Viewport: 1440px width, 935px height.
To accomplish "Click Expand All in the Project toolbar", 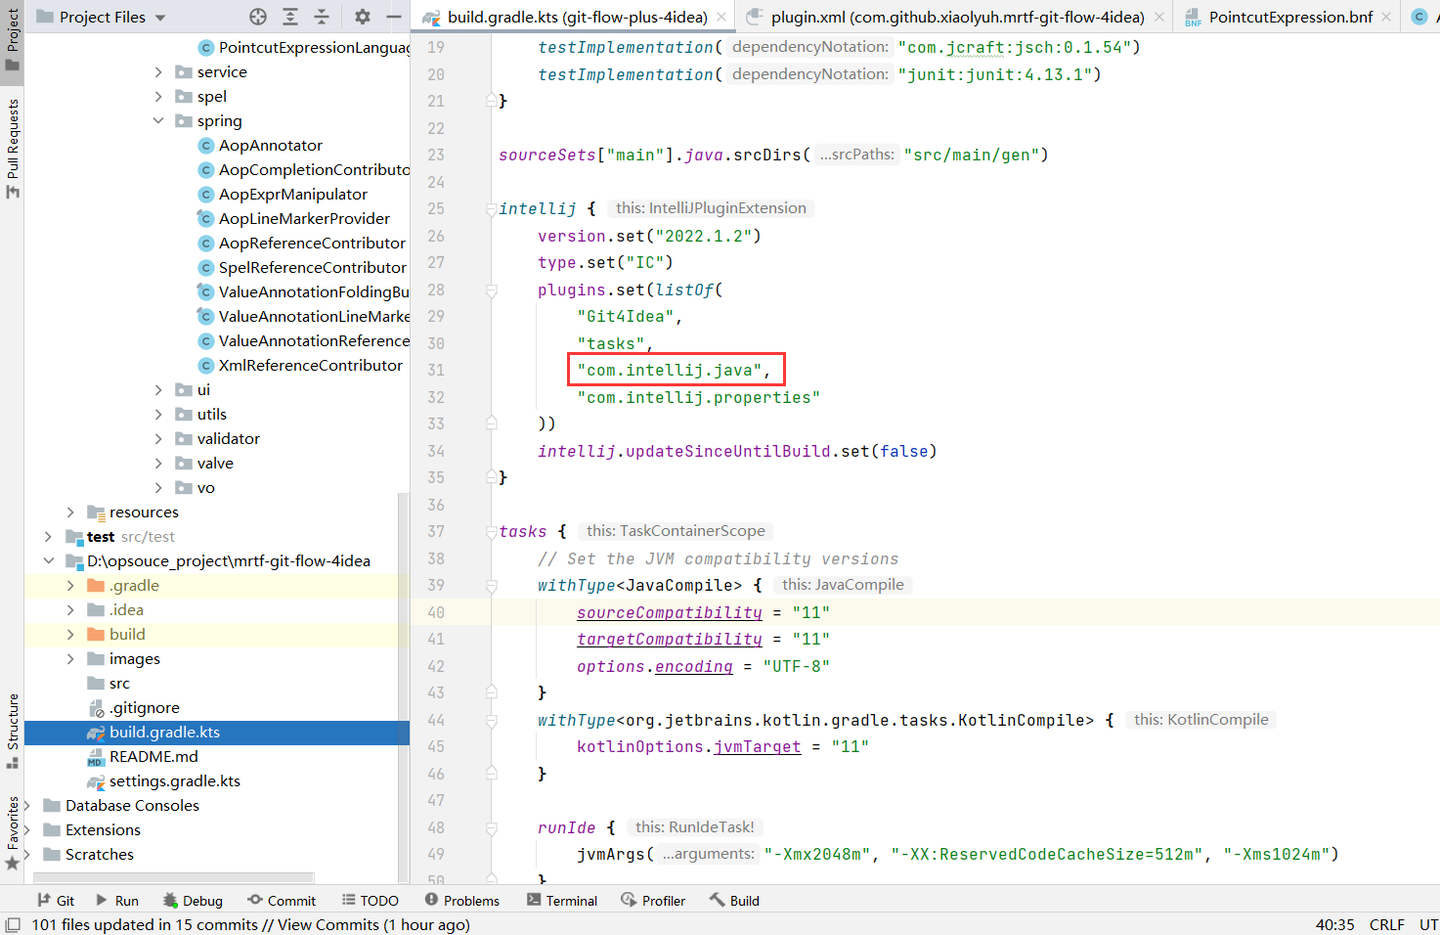I will point(290,17).
